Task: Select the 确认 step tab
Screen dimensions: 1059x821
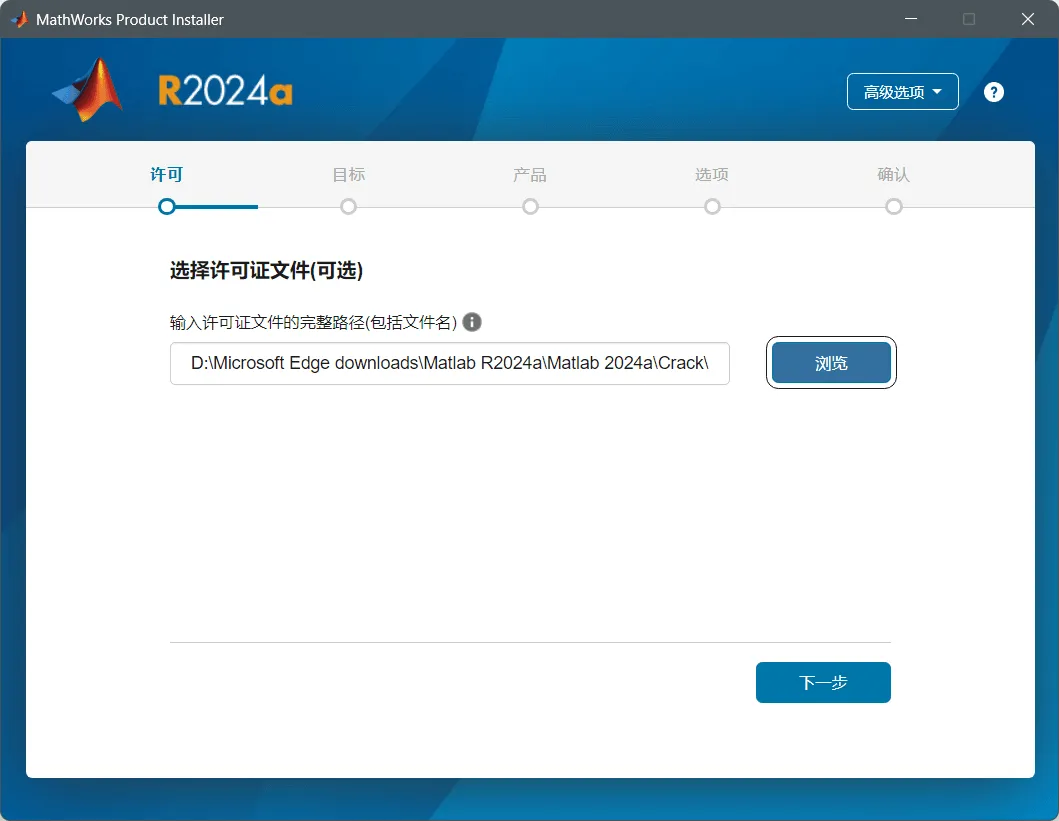Action: click(894, 175)
